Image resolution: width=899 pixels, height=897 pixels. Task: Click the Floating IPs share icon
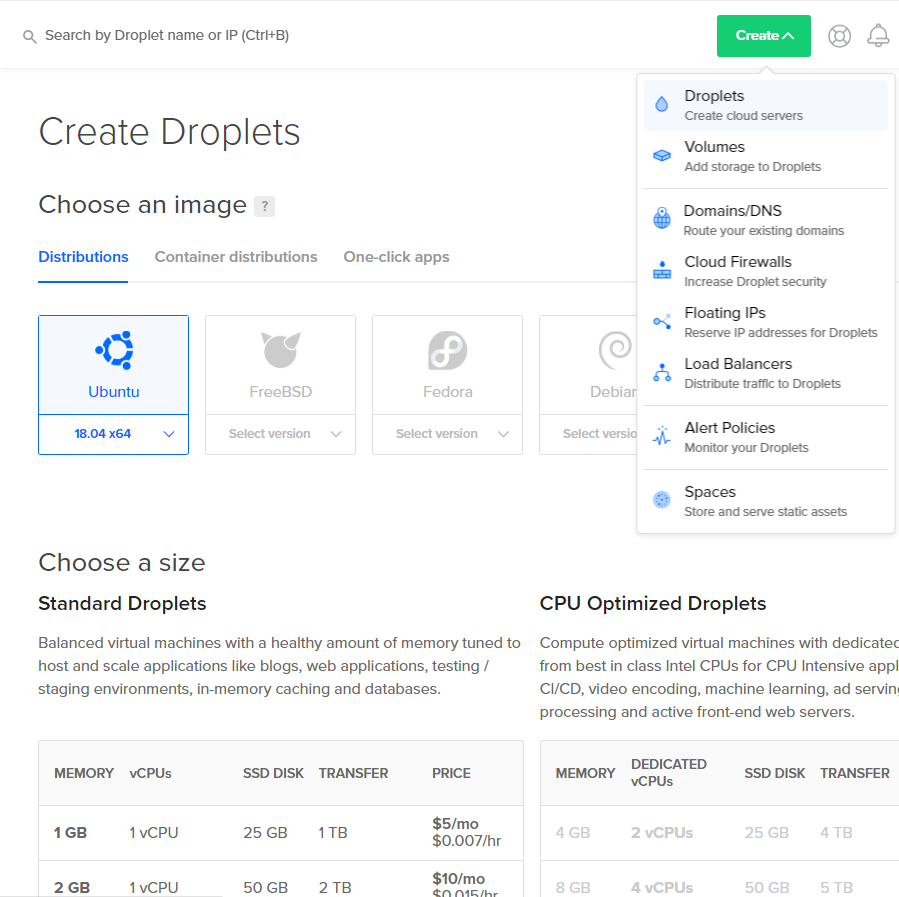(662, 322)
